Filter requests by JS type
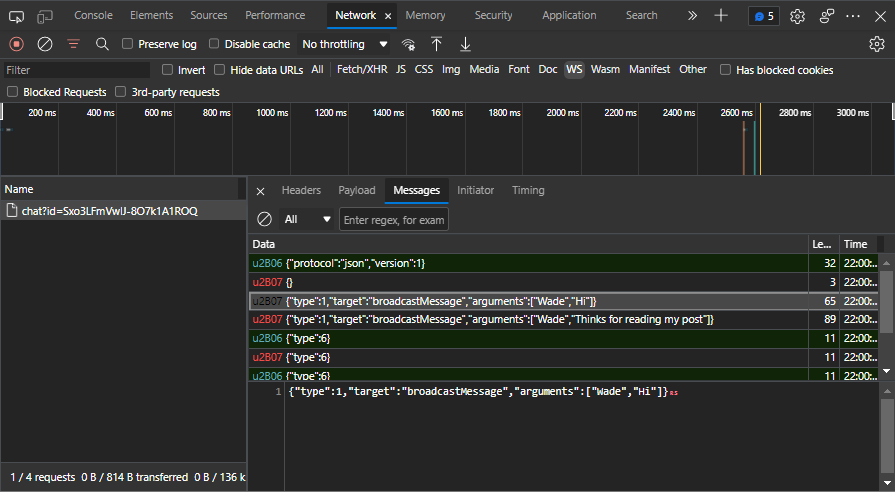Viewport: 895px width, 492px height. [401, 69]
